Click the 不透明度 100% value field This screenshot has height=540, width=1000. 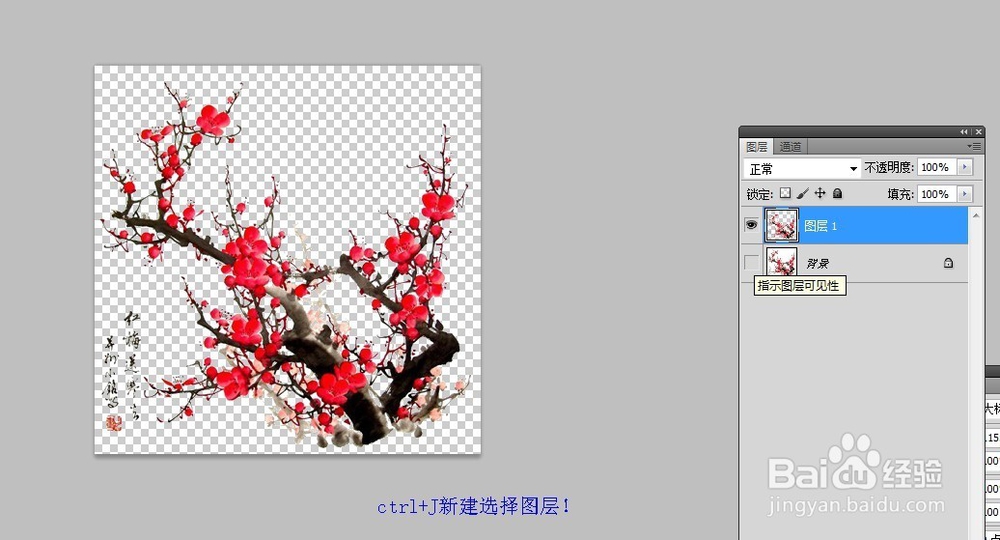pyautogui.click(x=937, y=167)
